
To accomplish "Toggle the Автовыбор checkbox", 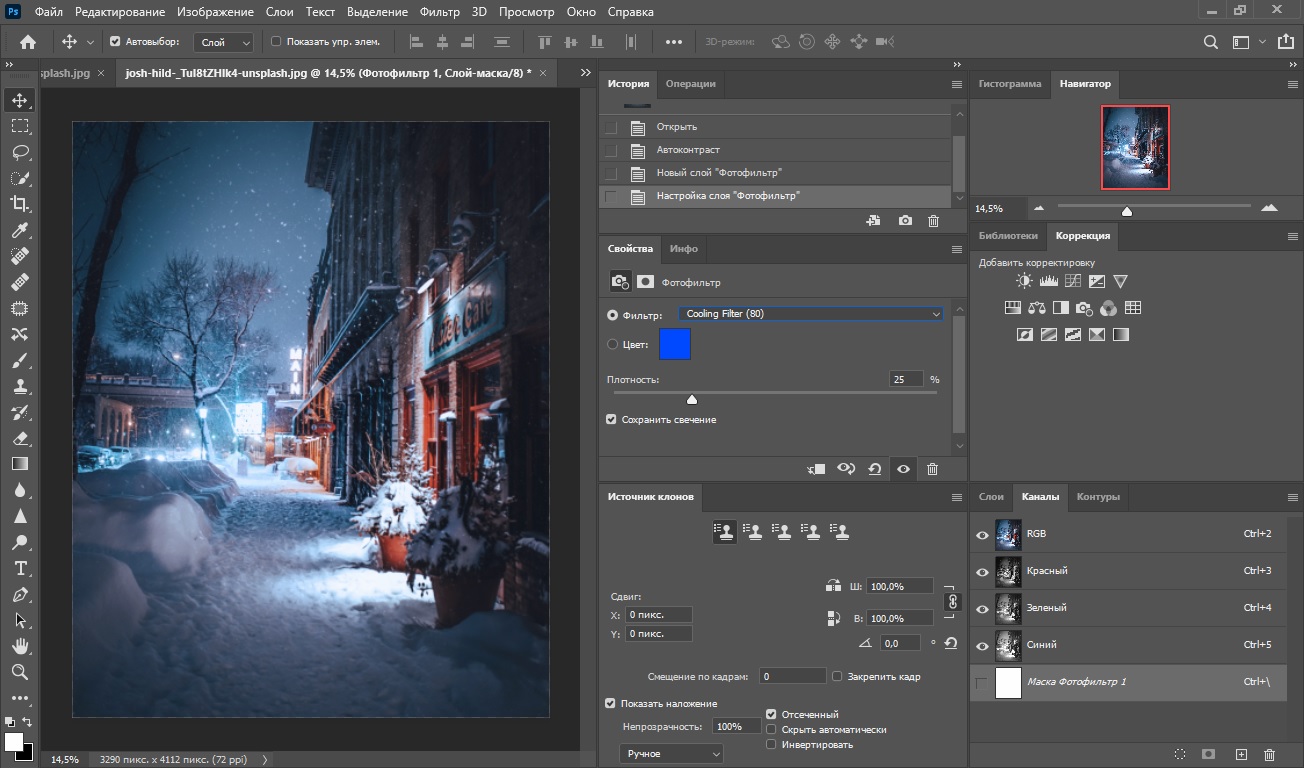I will pyautogui.click(x=115, y=42).
